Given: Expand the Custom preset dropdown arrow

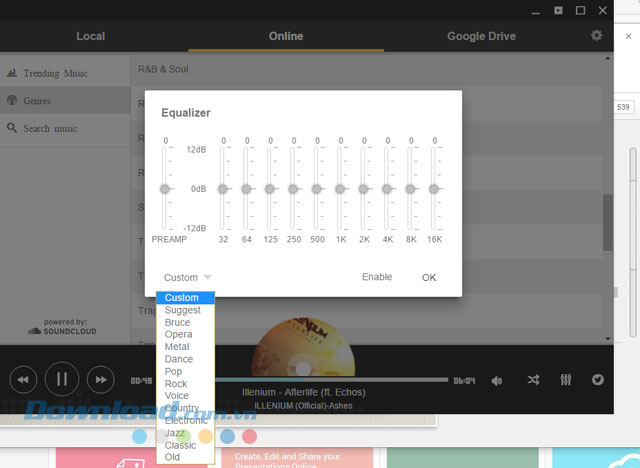Looking at the screenshot, I should (x=207, y=277).
